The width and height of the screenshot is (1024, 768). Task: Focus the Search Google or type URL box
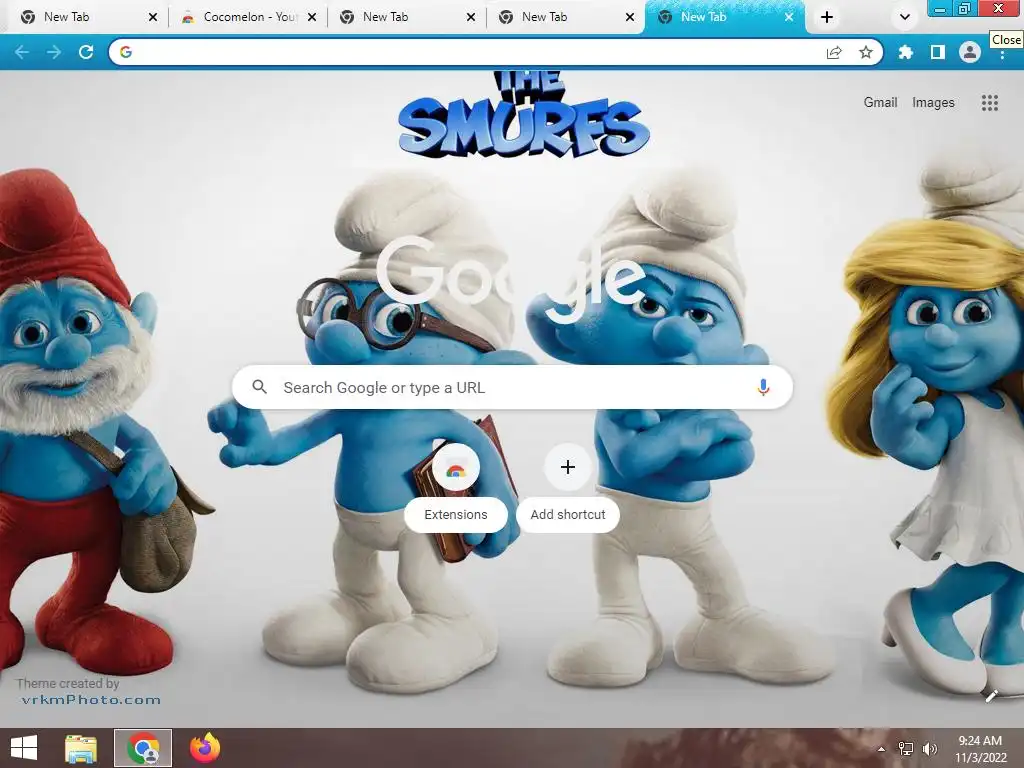(x=512, y=387)
